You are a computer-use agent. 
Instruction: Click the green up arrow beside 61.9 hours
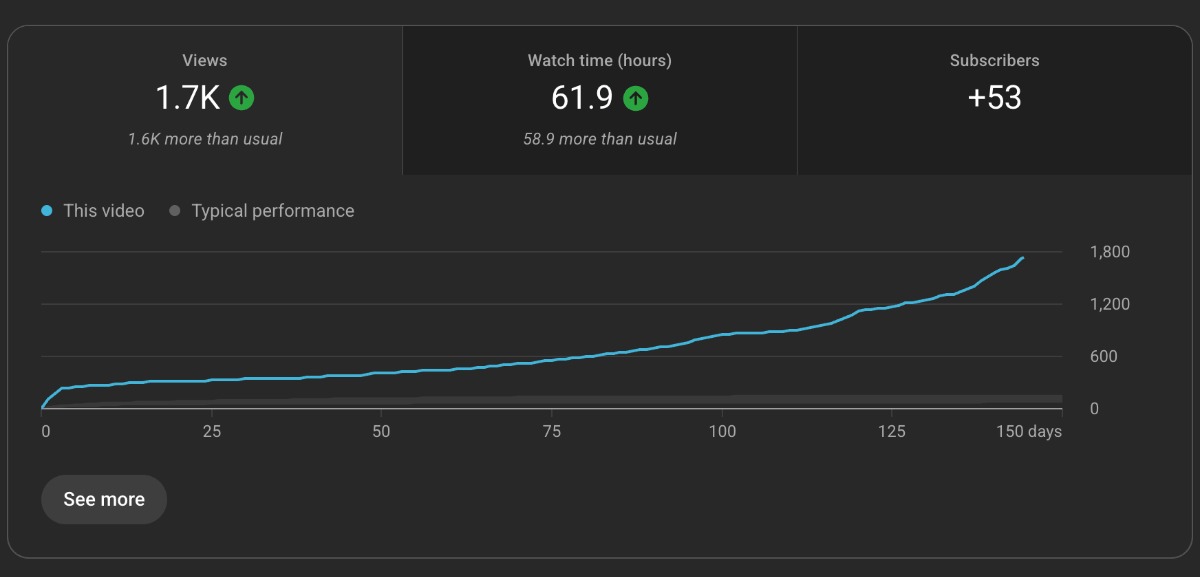tap(636, 98)
